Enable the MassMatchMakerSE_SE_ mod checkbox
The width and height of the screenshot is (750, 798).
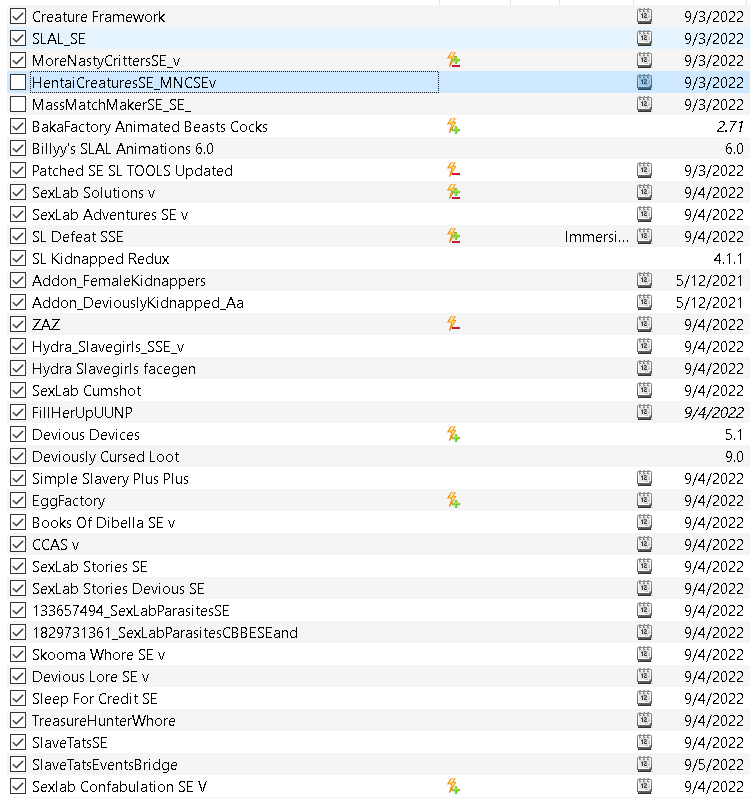18,104
